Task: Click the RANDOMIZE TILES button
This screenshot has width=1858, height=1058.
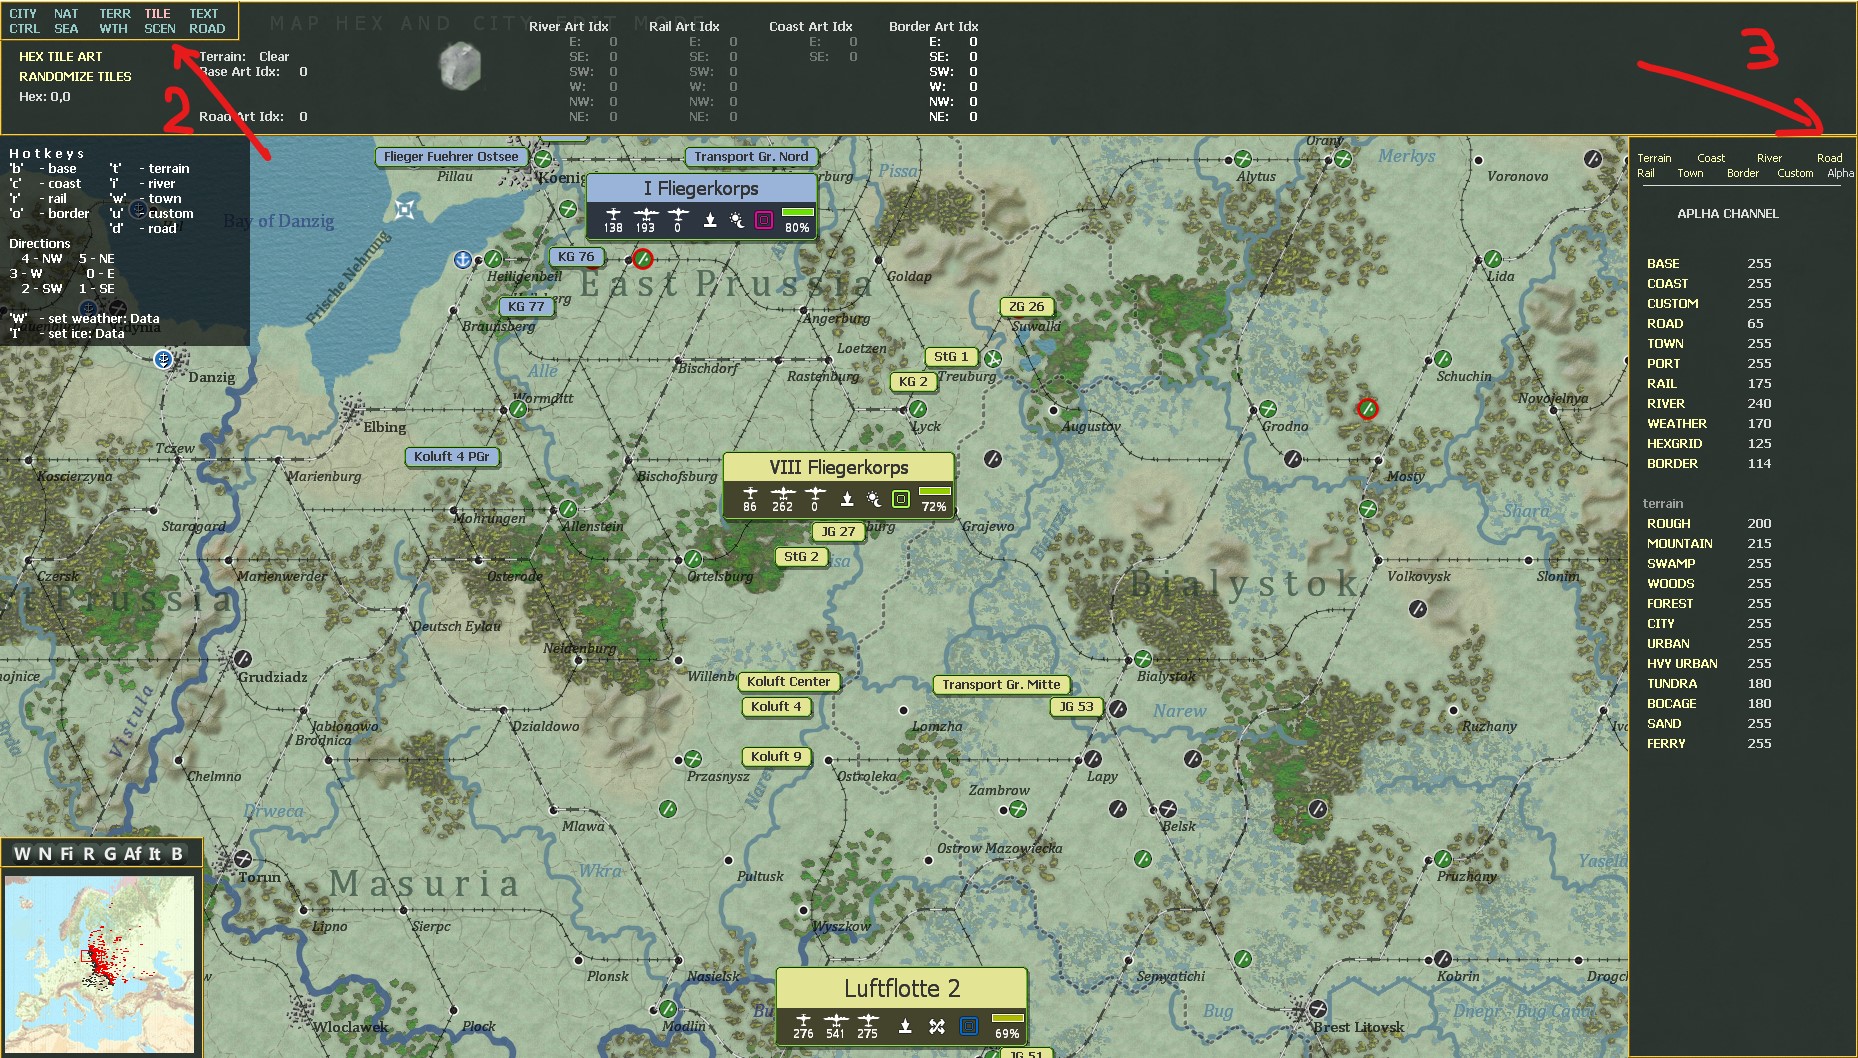Action: 75,77
